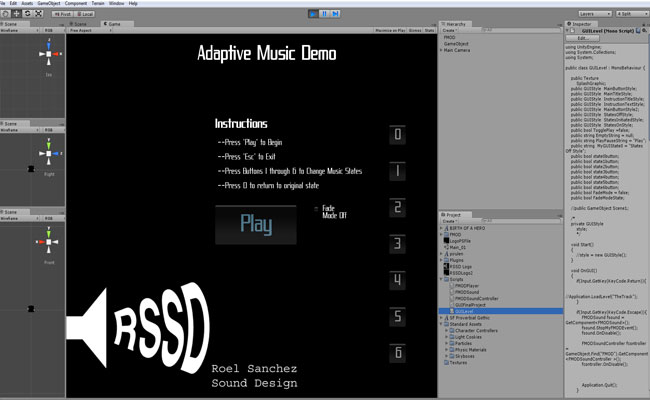Select FMODPlayer script icon
650x400 pixels.
tap(452, 286)
